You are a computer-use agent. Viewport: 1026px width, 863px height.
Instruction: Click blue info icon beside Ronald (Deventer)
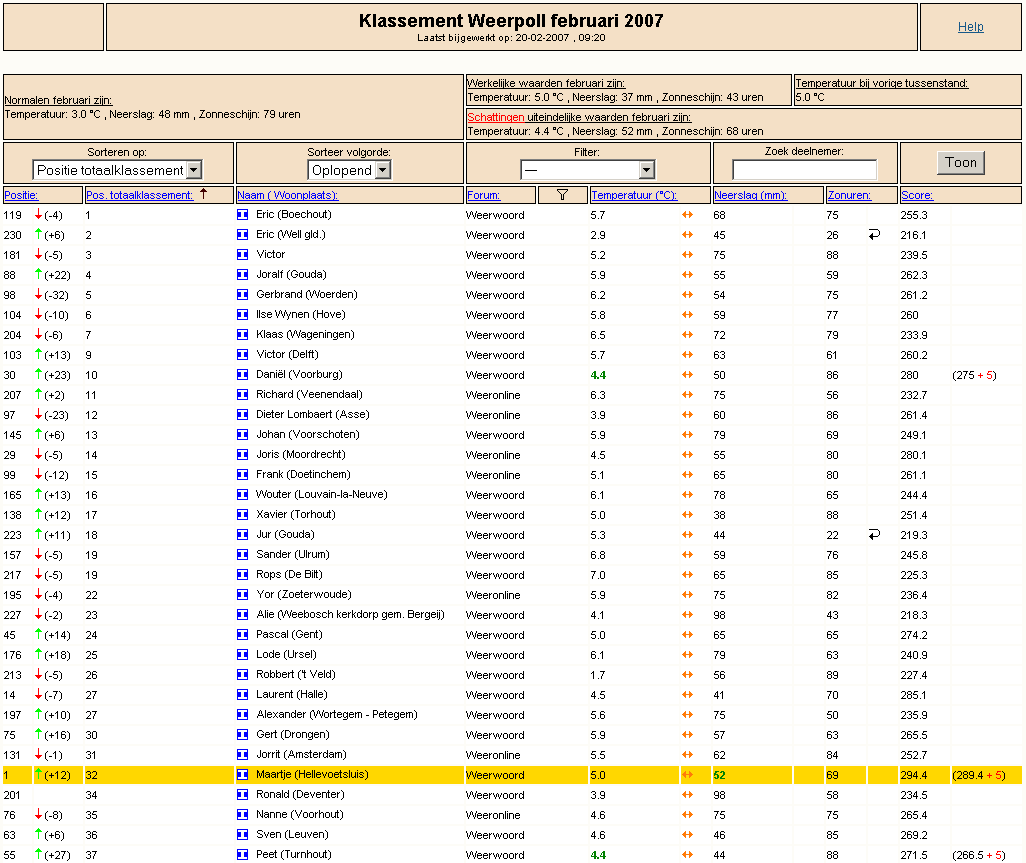tap(243, 795)
